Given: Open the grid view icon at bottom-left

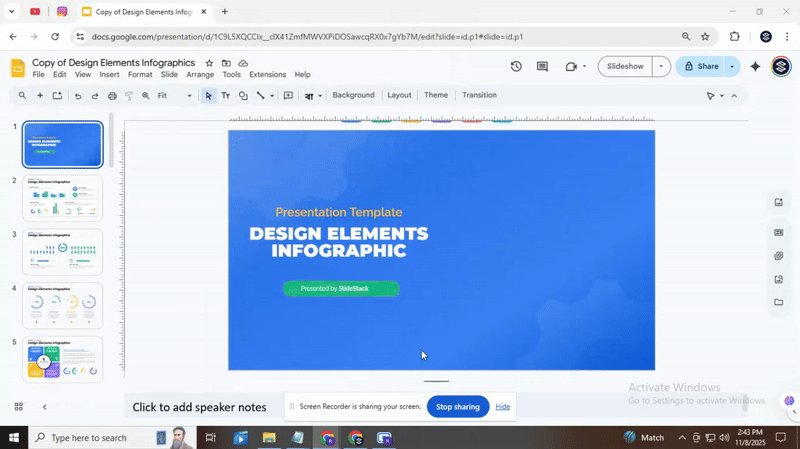Looking at the screenshot, I should (18, 407).
